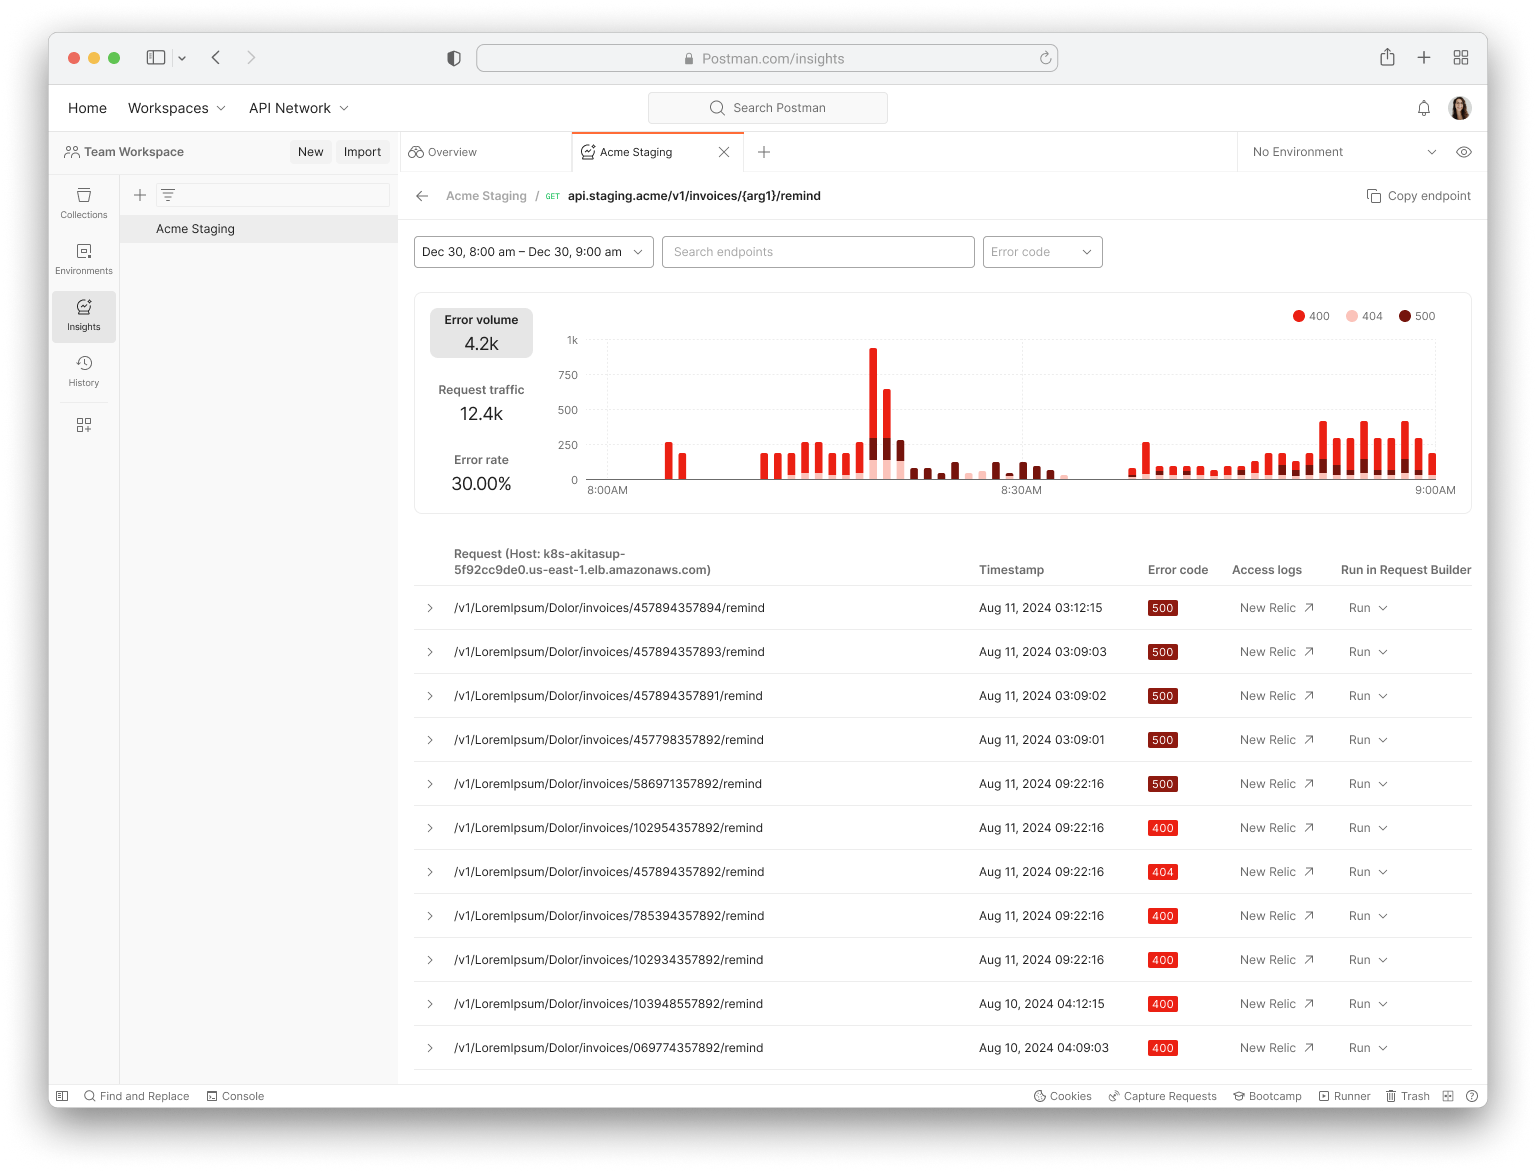Screen dimensions: 1536x1172
Task: Open a new tab with plus icon
Action: (x=764, y=152)
